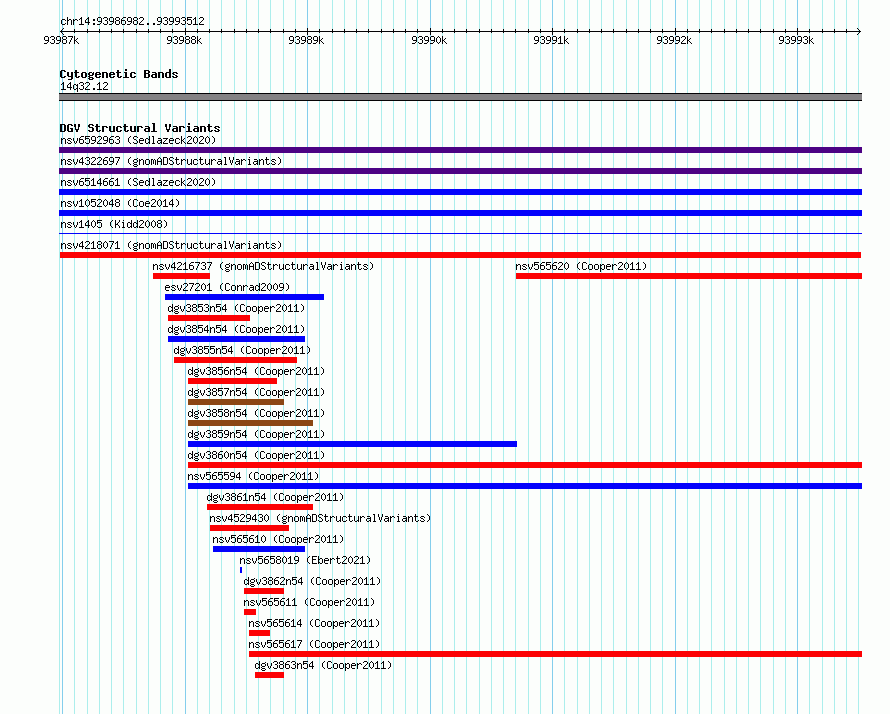Click the purple bar under nsv4322697
This screenshot has height=714, width=890.
pos(460,171)
